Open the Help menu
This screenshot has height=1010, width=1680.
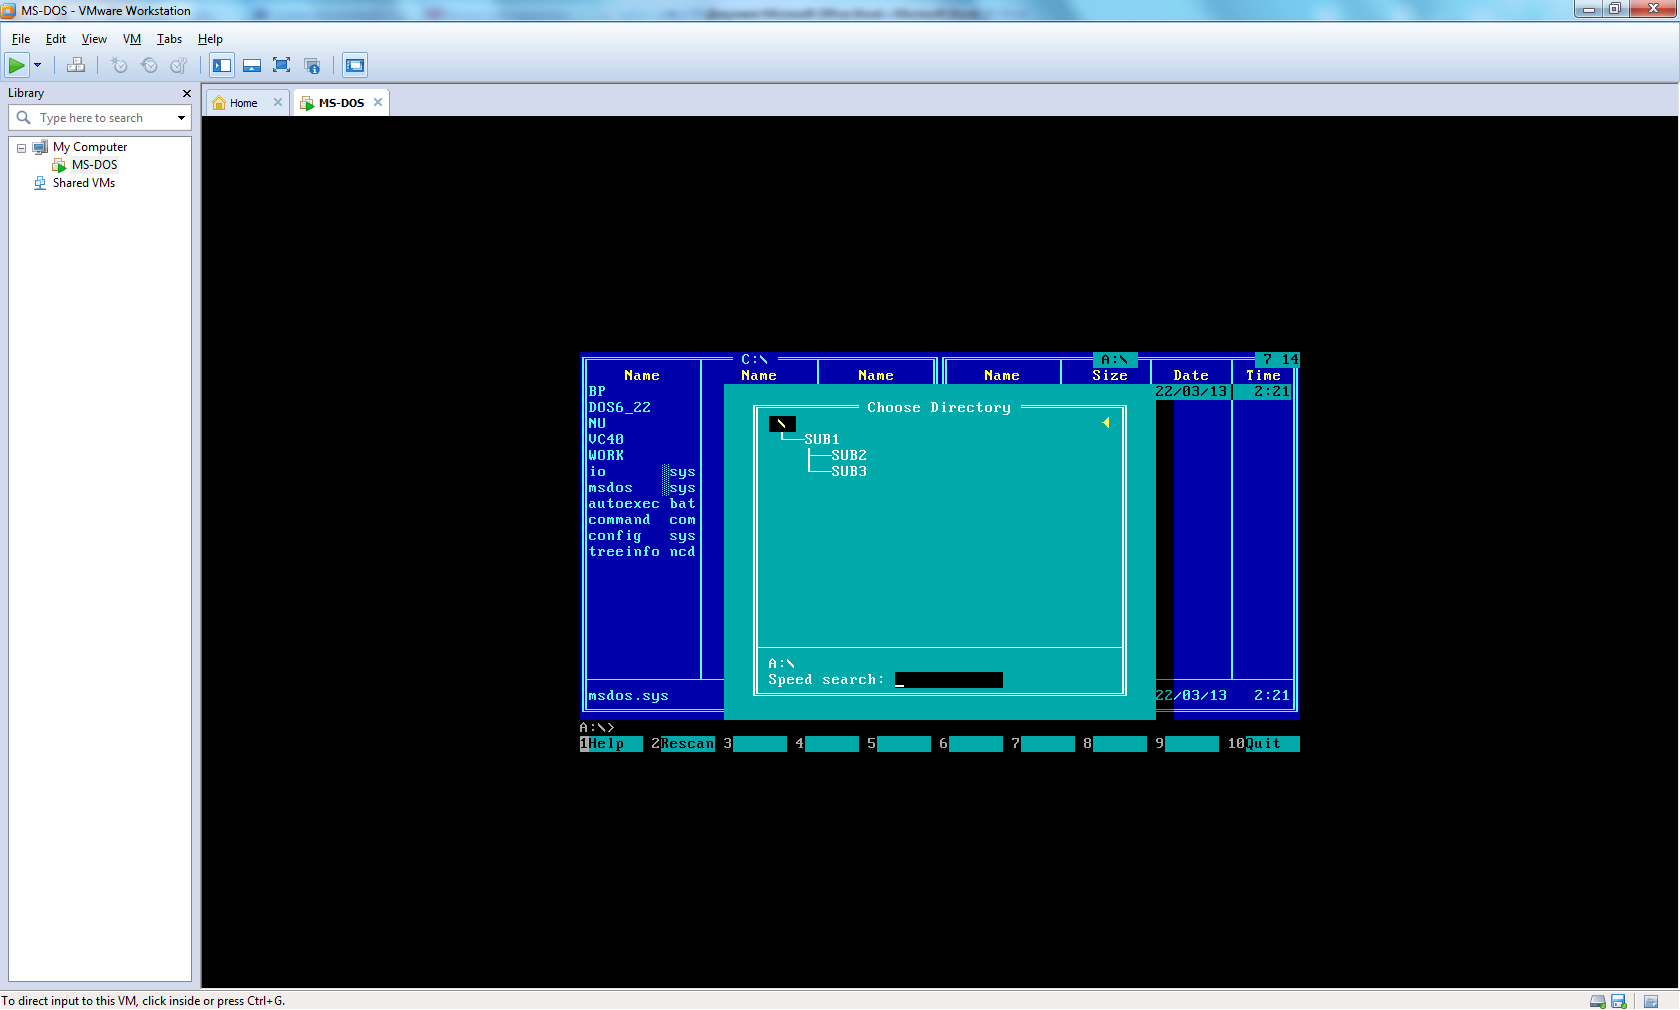click(x=210, y=39)
